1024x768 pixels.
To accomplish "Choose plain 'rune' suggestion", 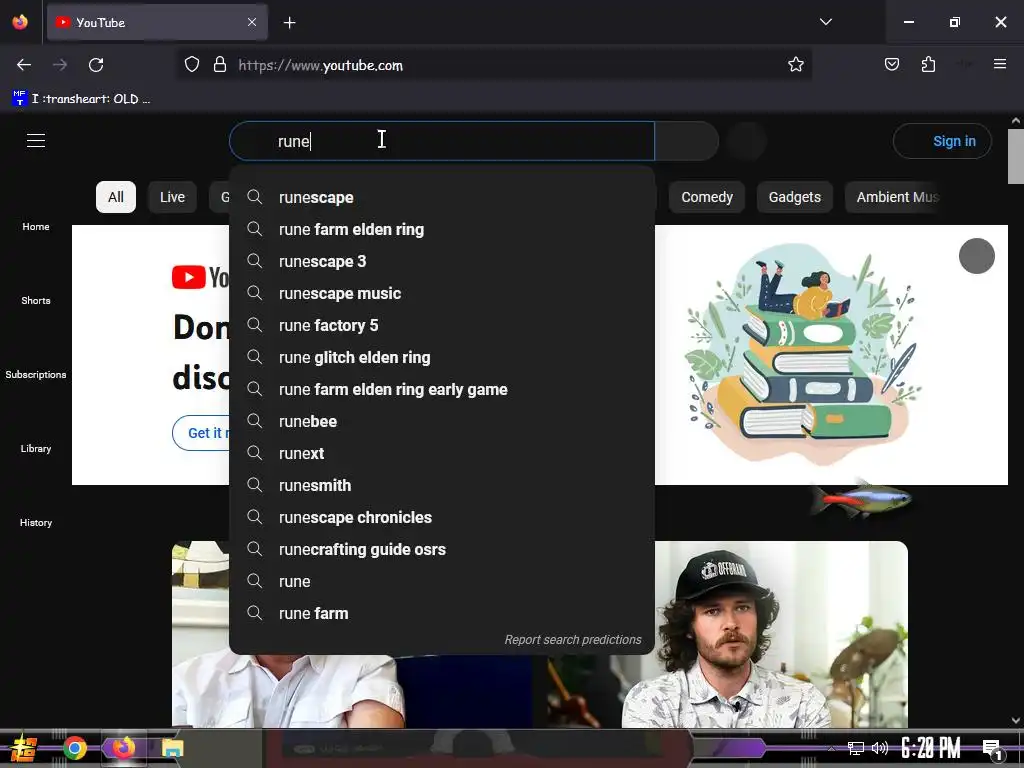I will coord(442,581).
